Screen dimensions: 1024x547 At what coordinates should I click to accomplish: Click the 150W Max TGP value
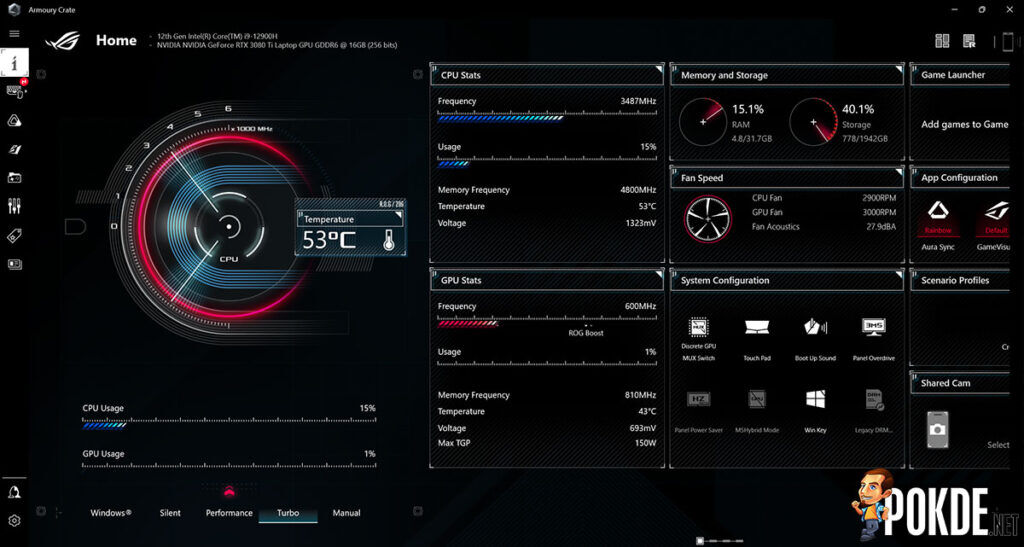click(x=645, y=443)
